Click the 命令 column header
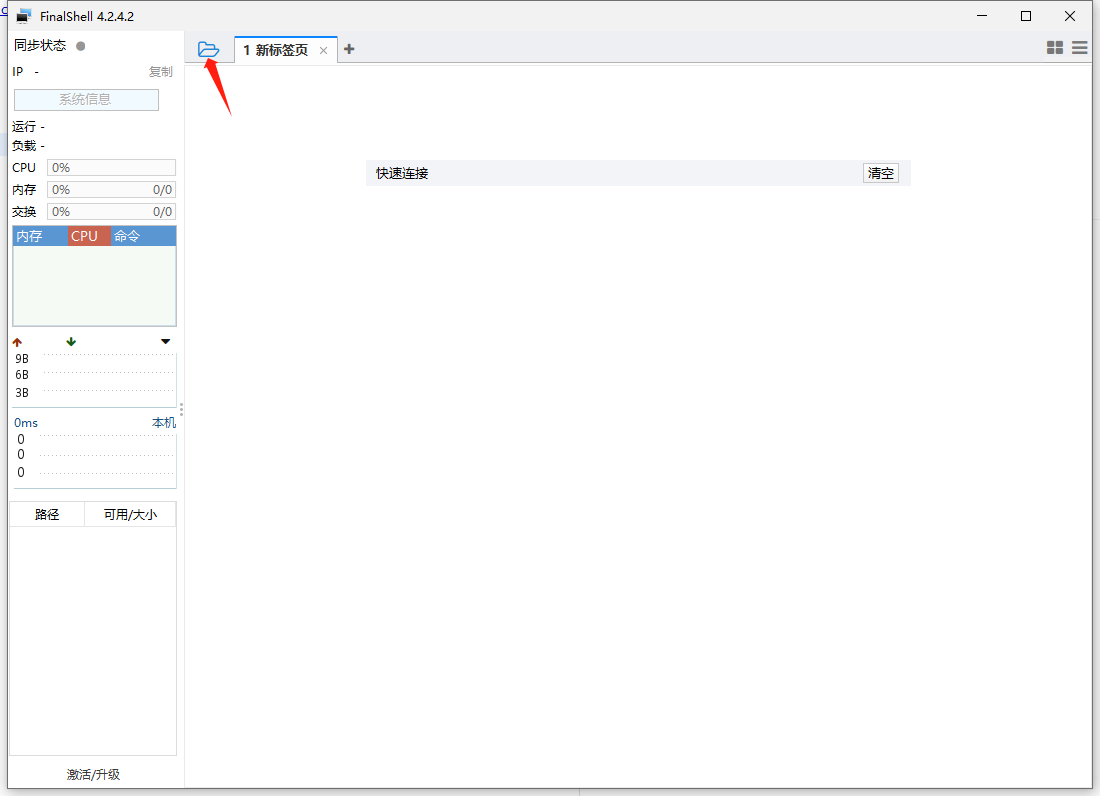The image size is (1100, 796). [128, 236]
